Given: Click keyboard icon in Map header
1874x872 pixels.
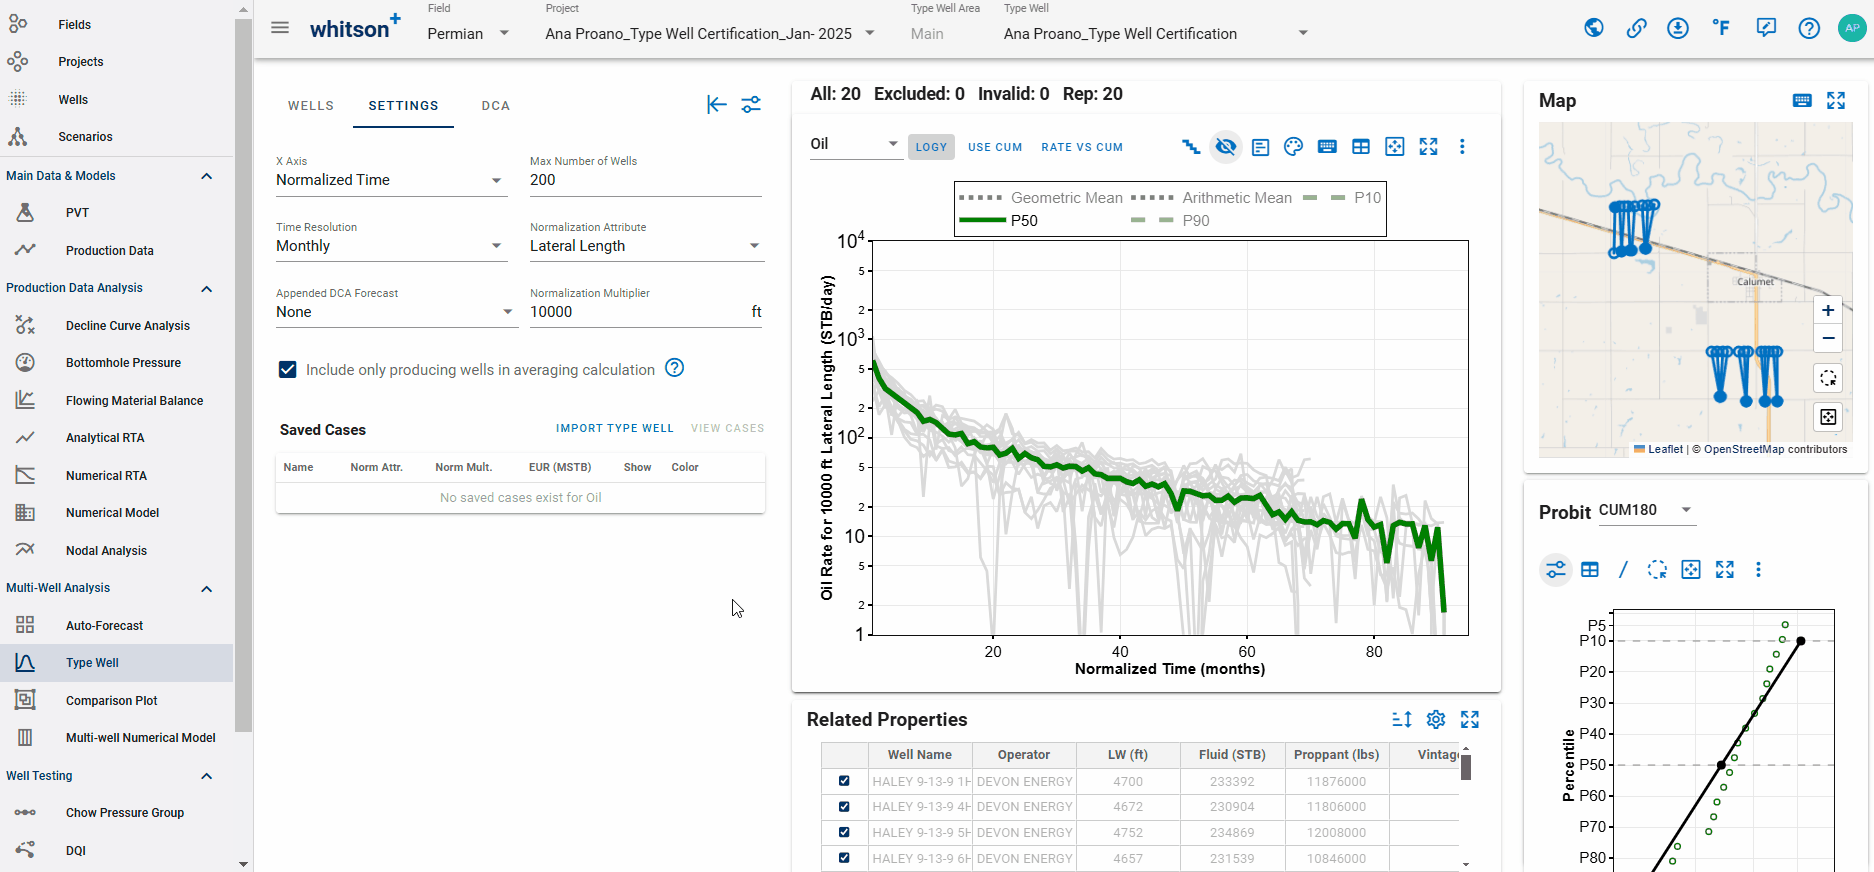Looking at the screenshot, I should click(x=1802, y=100).
